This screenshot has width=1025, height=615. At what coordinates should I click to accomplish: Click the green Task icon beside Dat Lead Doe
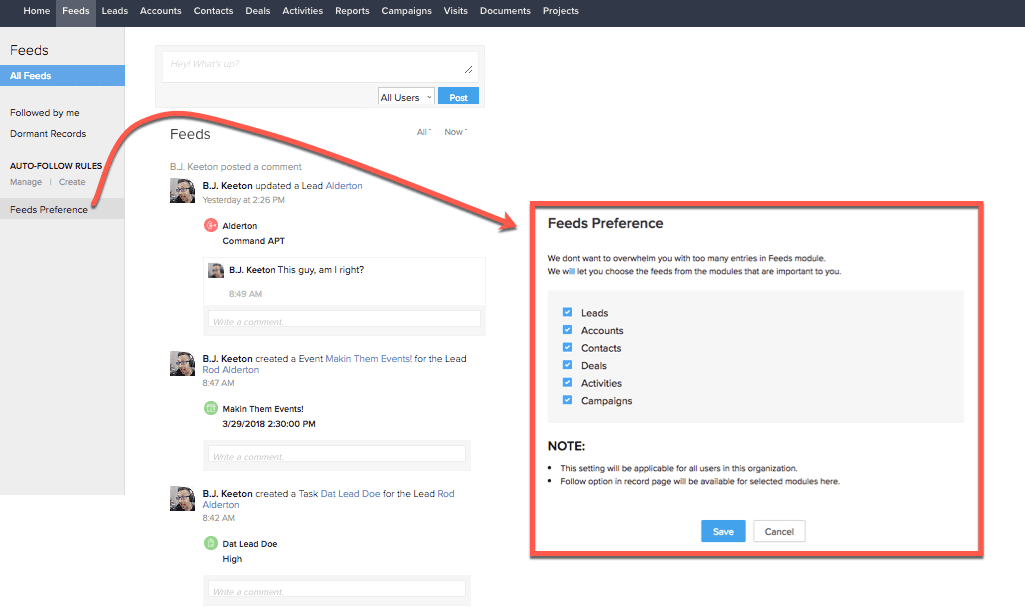[x=212, y=543]
